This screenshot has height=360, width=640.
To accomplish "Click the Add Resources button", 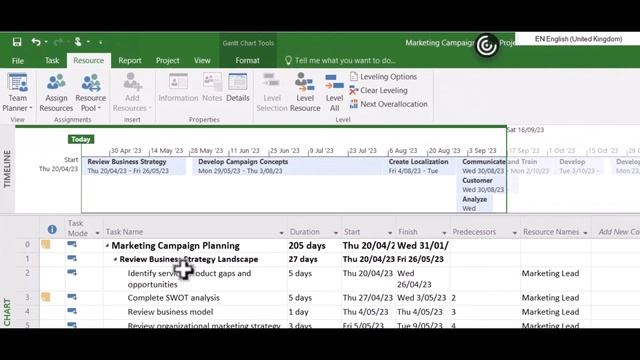I will coord(132,92).
